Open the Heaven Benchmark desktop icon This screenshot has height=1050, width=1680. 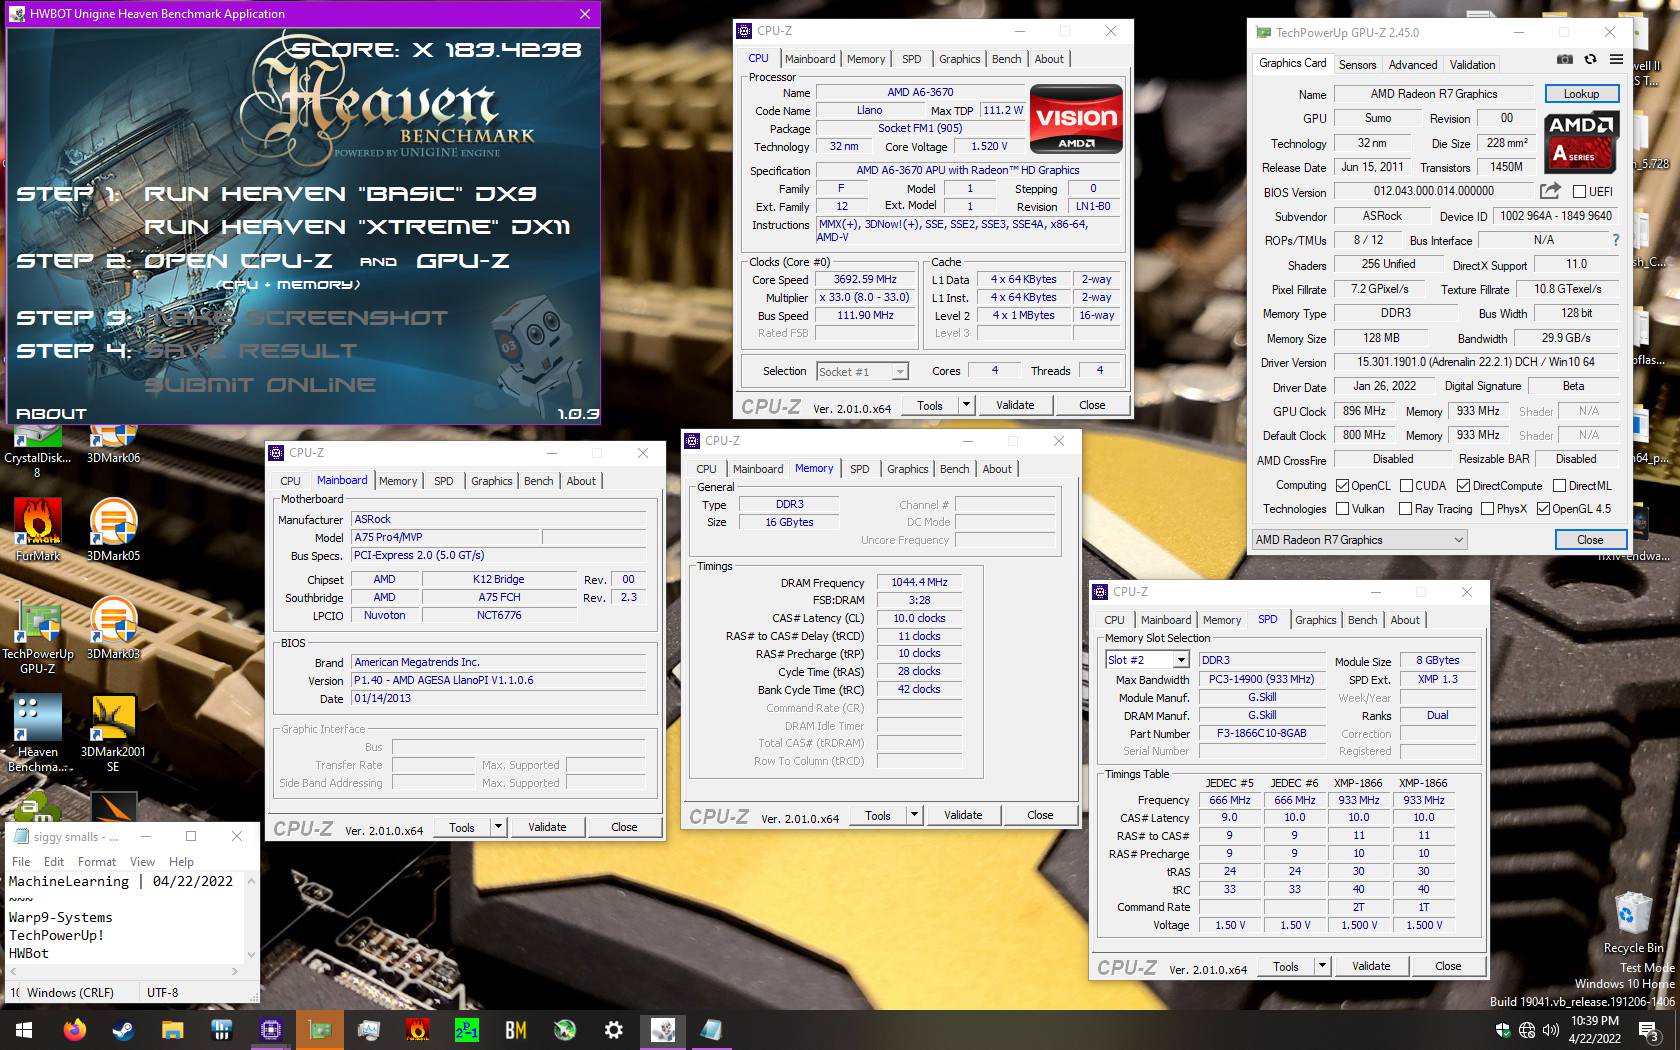[x=38, y=734]
